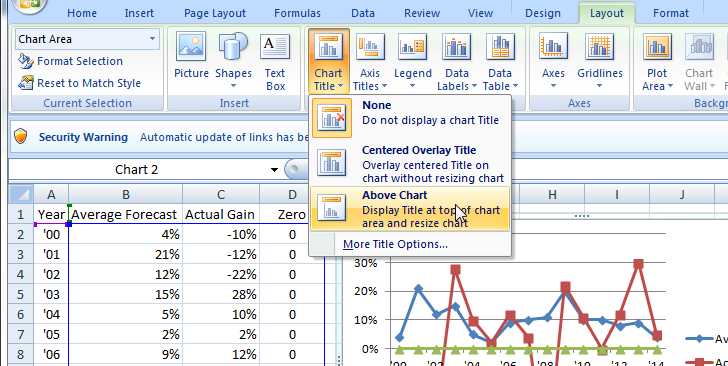This screenshot has height=366, width=728.
Task: Click Reset to Match Style
Action: point(79,83)
